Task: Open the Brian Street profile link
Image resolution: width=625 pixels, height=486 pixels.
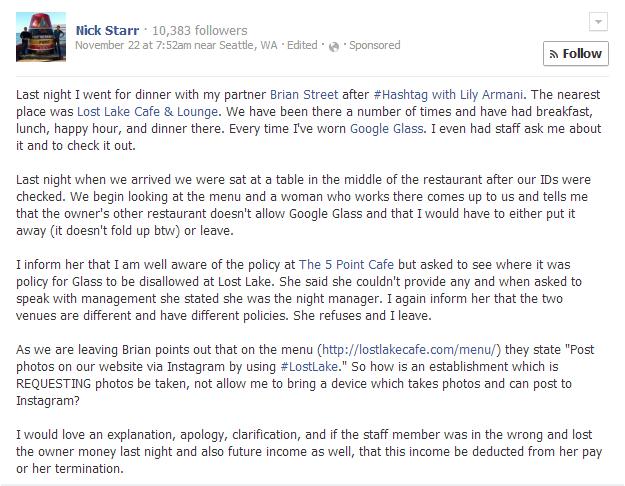Action: [304, 95]
